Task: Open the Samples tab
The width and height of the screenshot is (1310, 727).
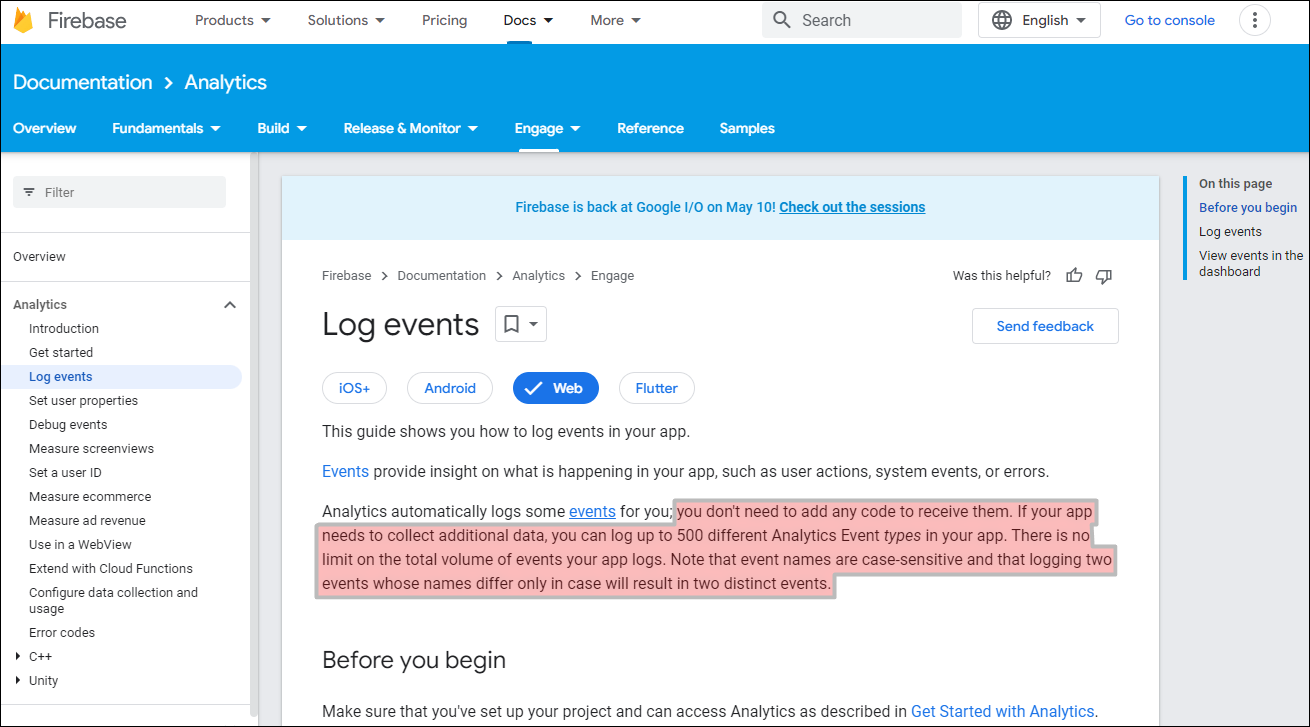Action: coord(747,128)
